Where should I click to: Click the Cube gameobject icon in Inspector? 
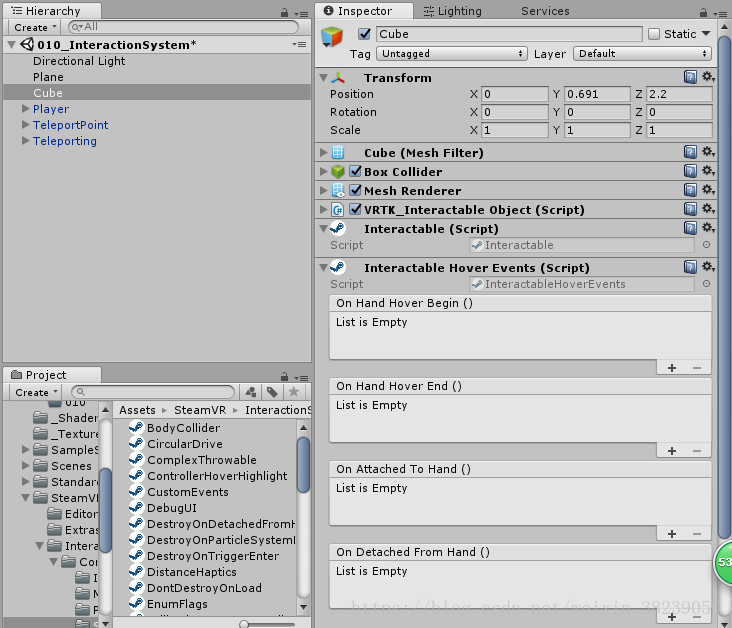pos(332,37)
